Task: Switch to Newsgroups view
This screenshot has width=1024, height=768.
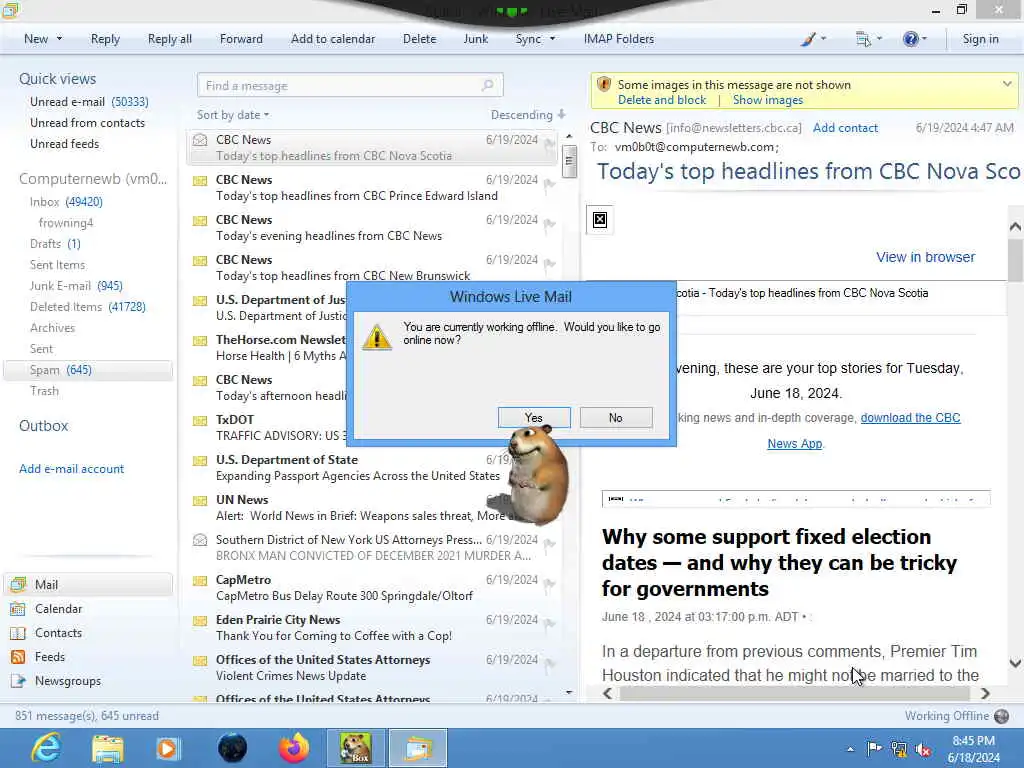Action: tap(68, 681)
